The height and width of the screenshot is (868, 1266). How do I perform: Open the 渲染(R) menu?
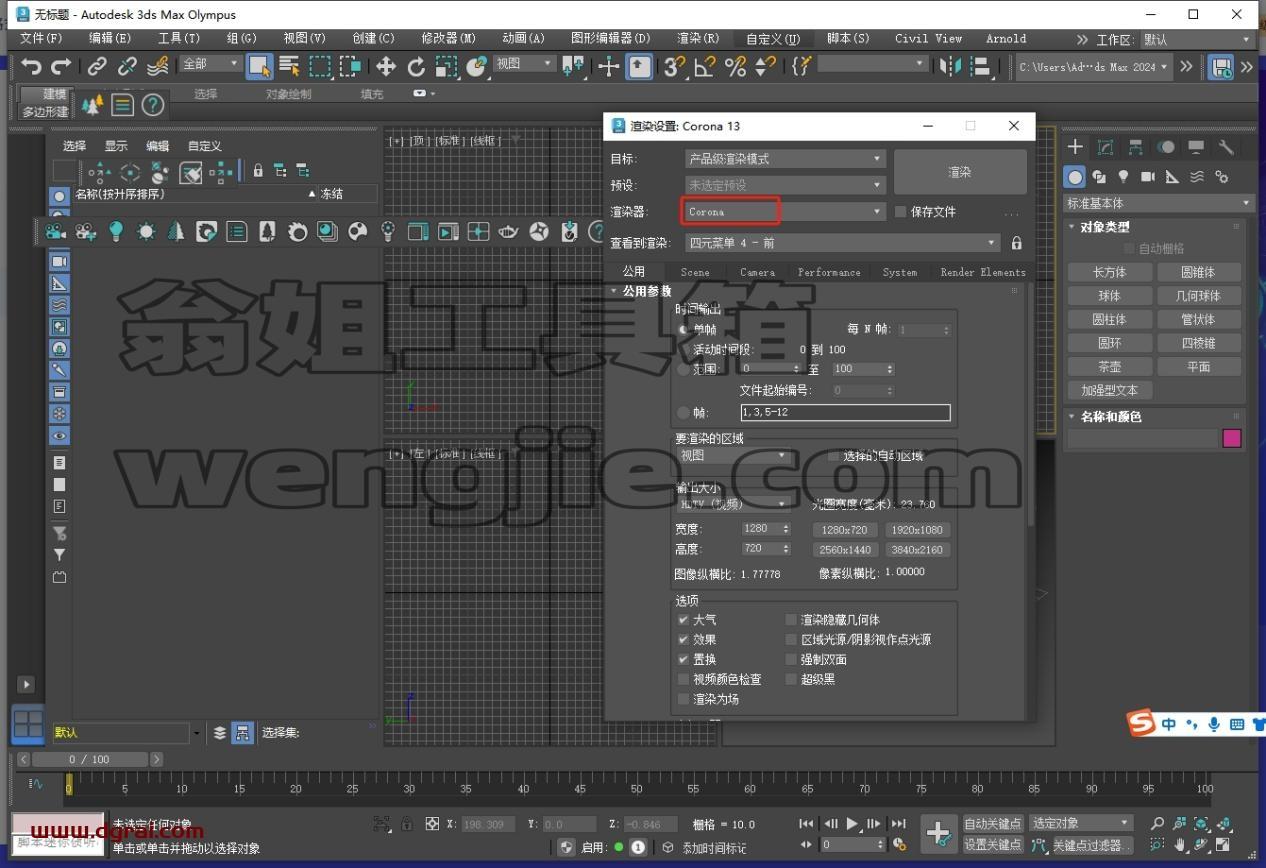click(x=698, y=39)
